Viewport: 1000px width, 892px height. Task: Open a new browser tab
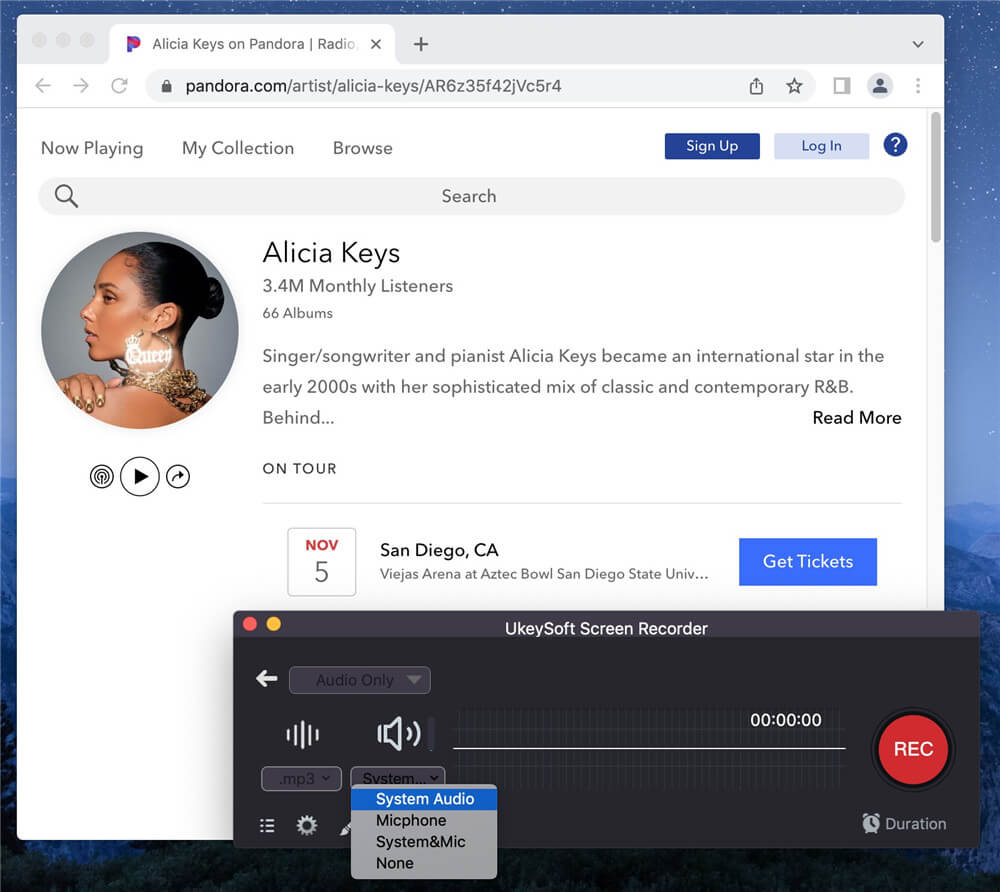pyautogui.click(x=420, y=44)
